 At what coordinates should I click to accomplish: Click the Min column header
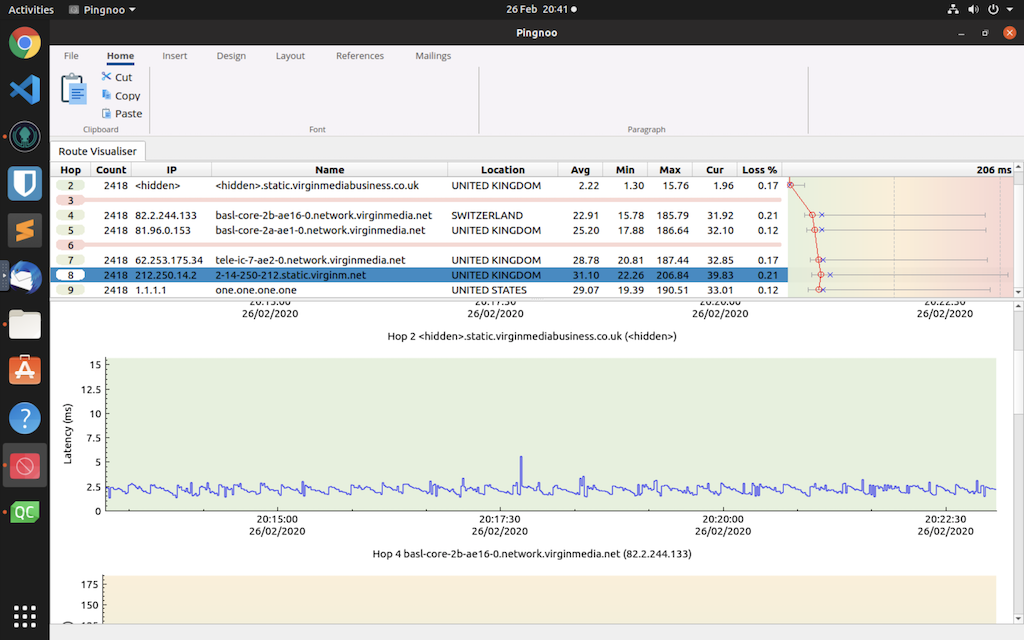[x=625, y=170]
